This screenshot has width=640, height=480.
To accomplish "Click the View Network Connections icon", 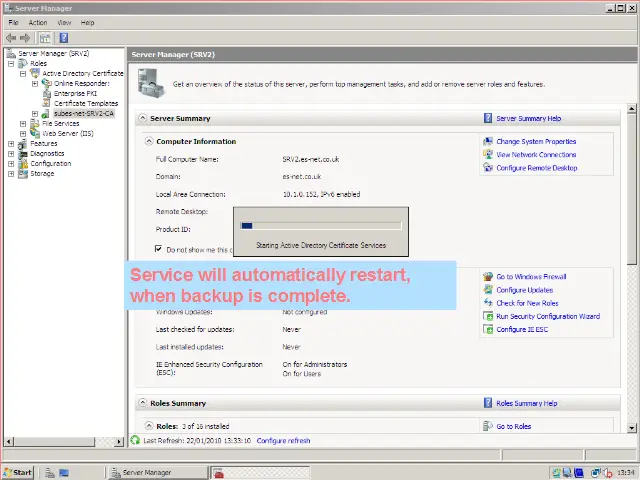I will (488, 154).
